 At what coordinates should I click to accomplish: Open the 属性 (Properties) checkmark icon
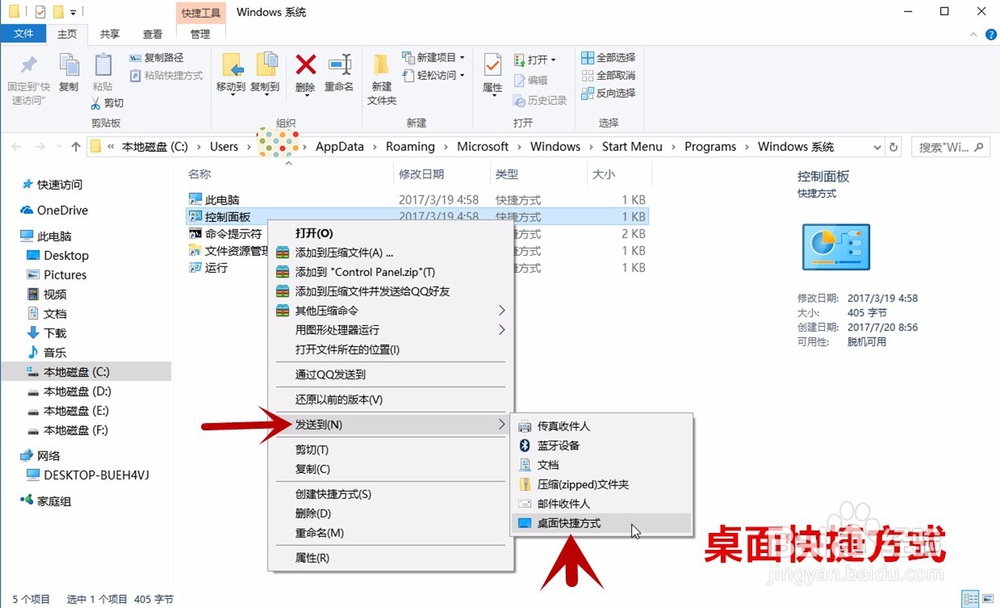click(493, 66)
